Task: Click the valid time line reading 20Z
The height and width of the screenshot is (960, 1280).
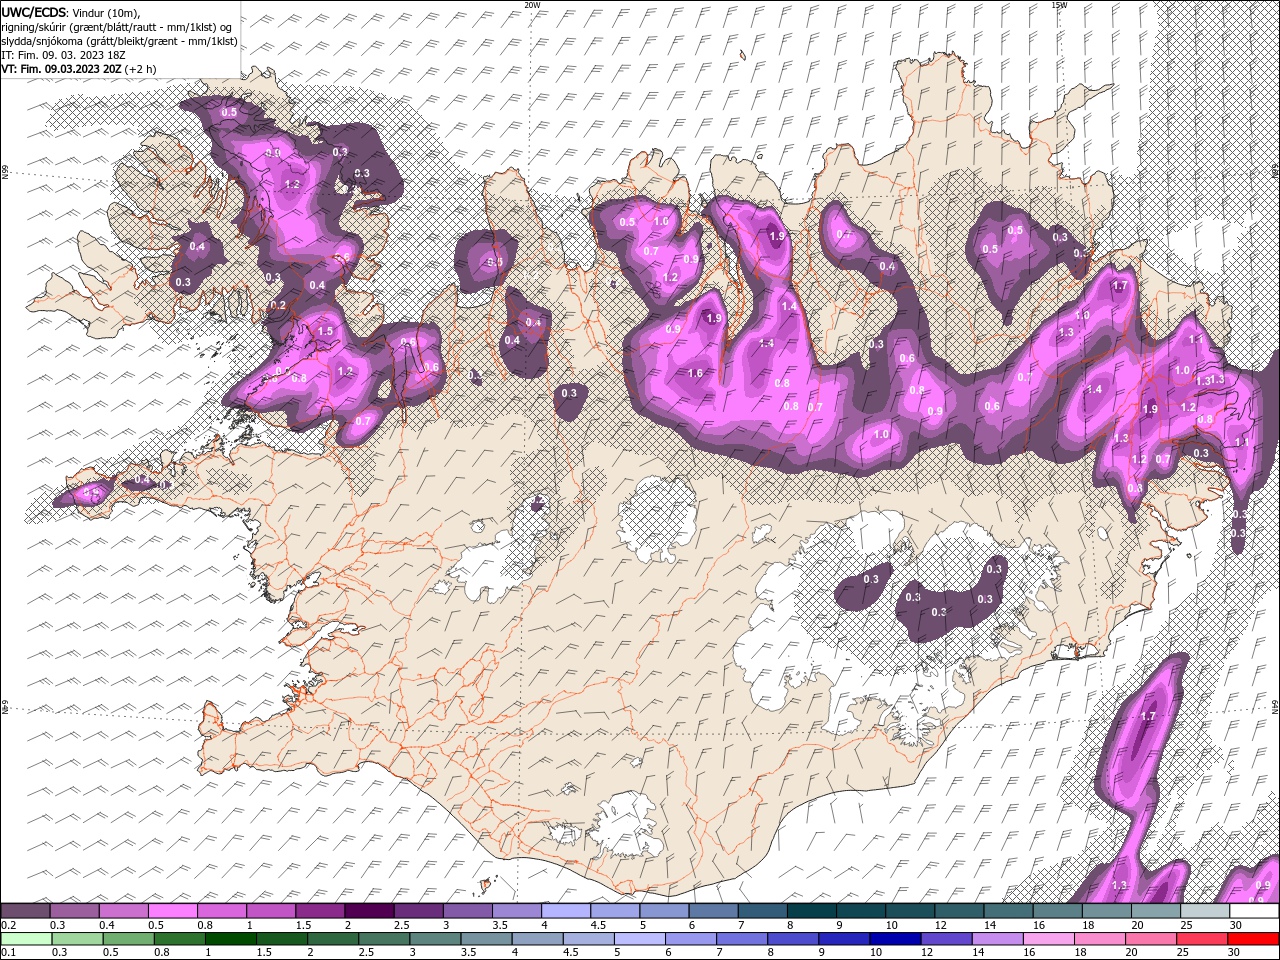Action: [78, 69]
